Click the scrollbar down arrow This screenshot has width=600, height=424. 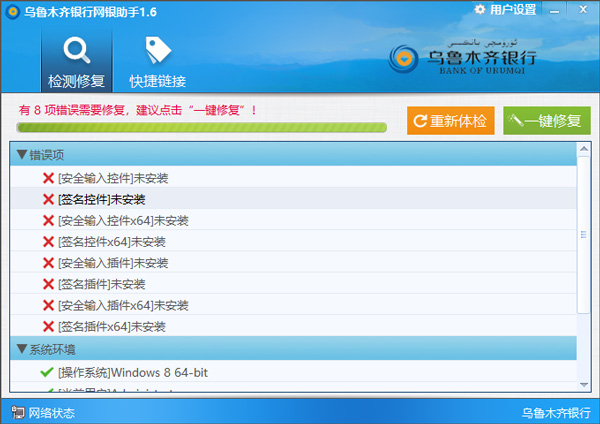[x=584, y=385]
